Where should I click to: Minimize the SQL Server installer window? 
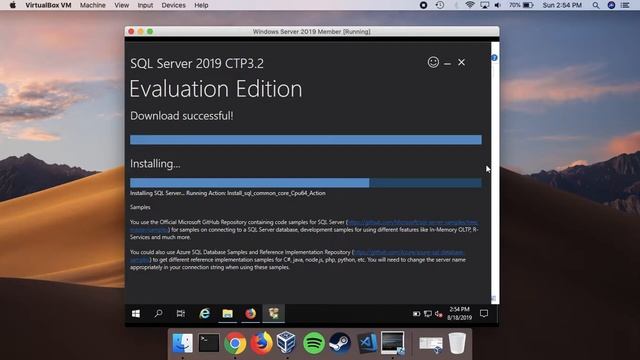coord(448,63)
